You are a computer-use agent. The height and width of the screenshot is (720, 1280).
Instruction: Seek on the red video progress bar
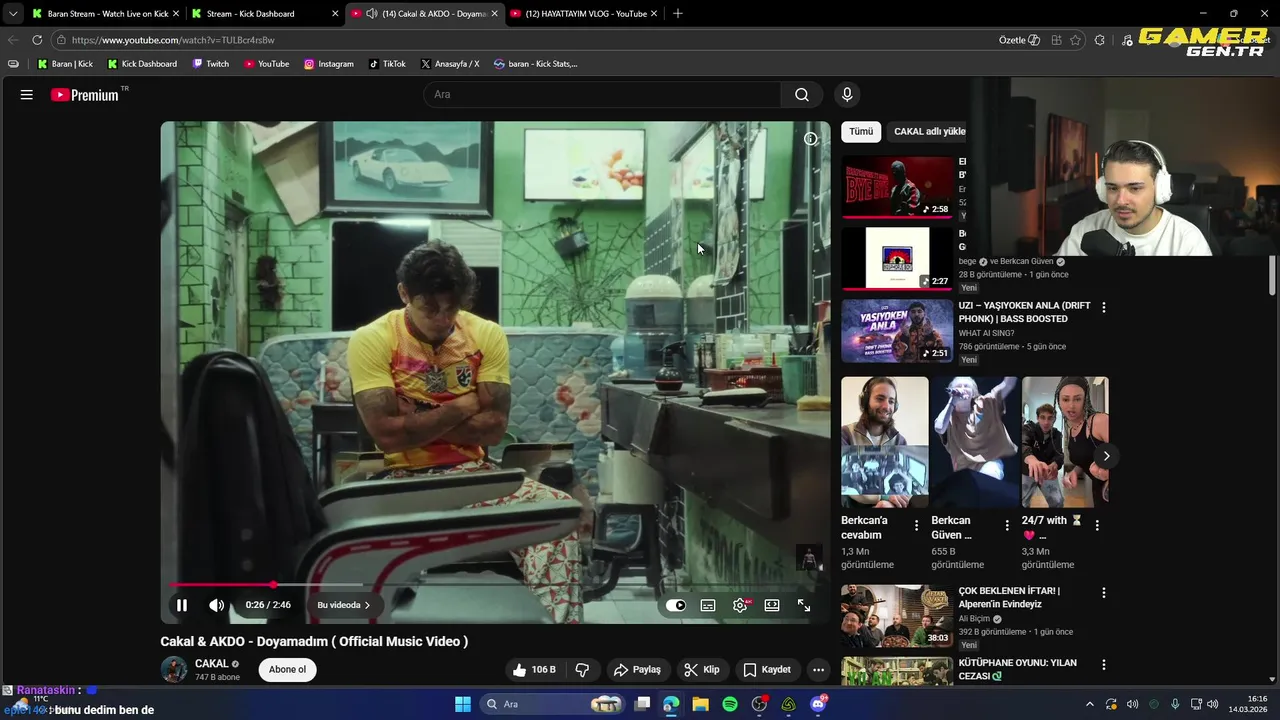tap(496, 585)
